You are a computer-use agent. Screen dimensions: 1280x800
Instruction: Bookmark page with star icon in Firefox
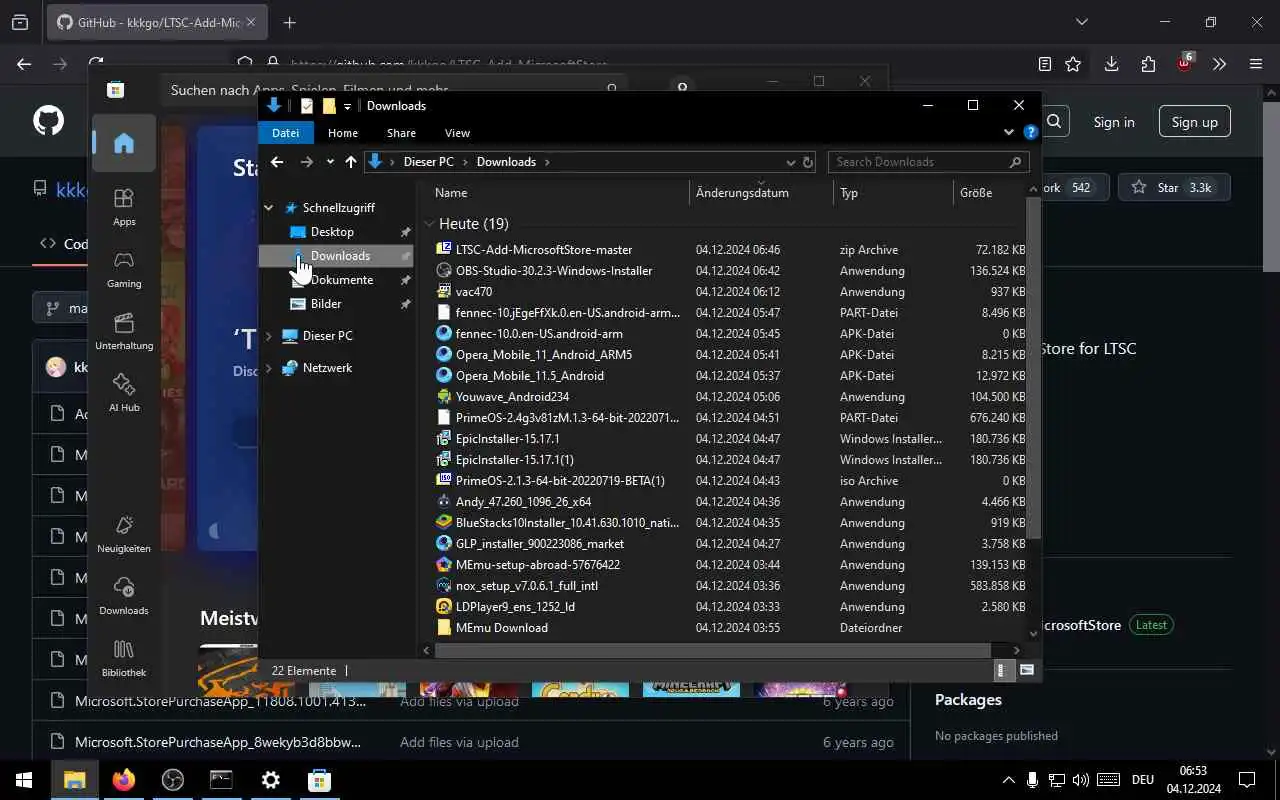1073,64
